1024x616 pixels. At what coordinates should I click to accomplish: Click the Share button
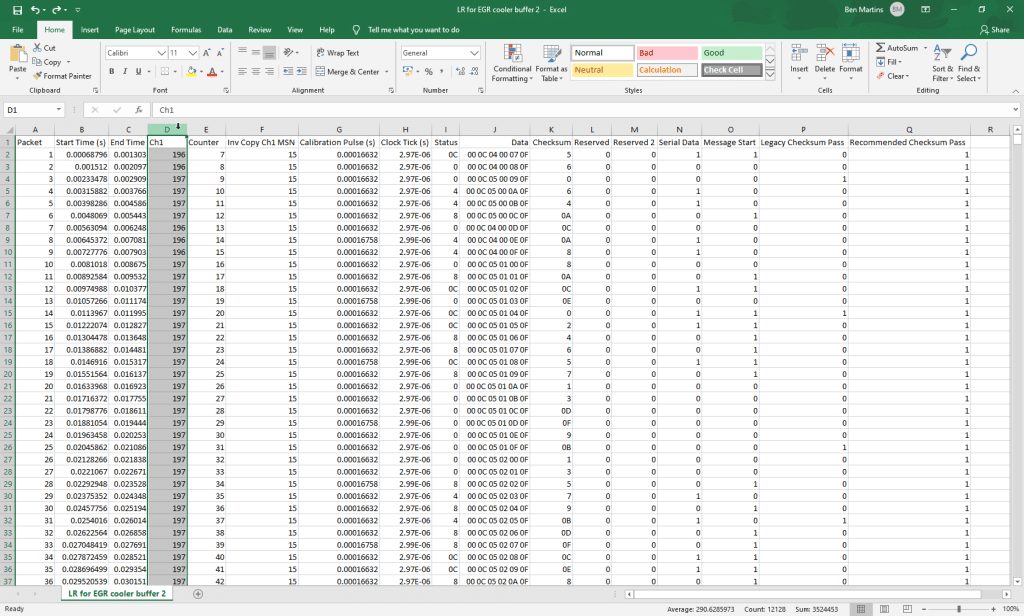[995, 29]
